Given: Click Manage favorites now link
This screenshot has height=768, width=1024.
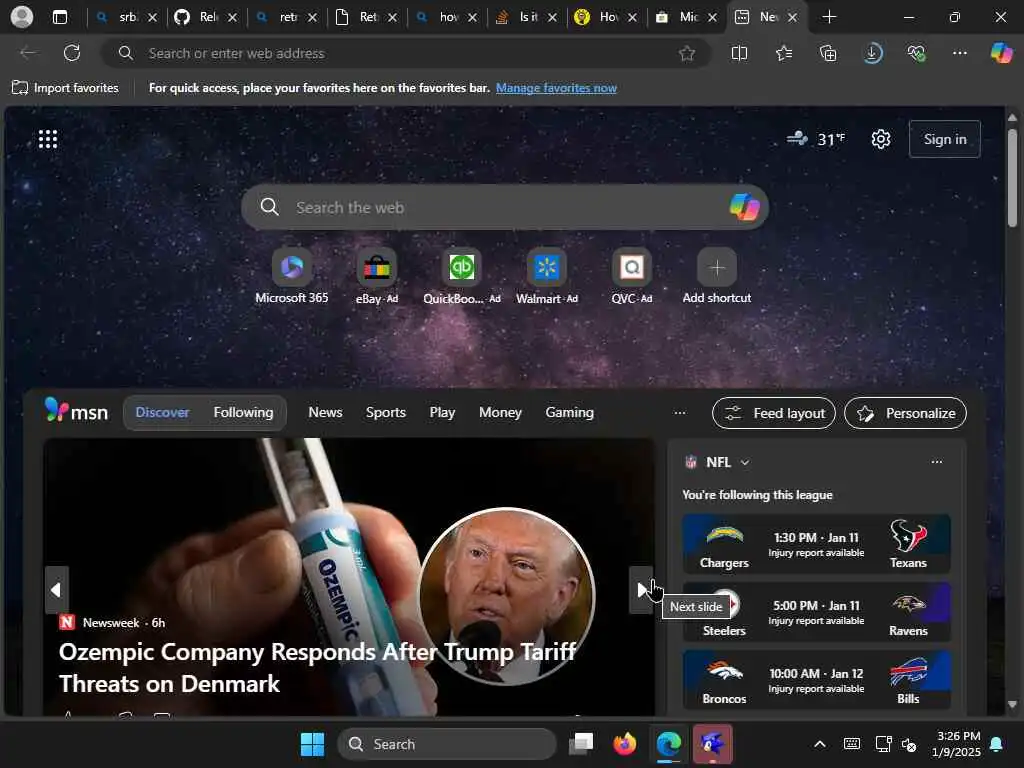Looking at the screenshot, I should pos(556,88).
